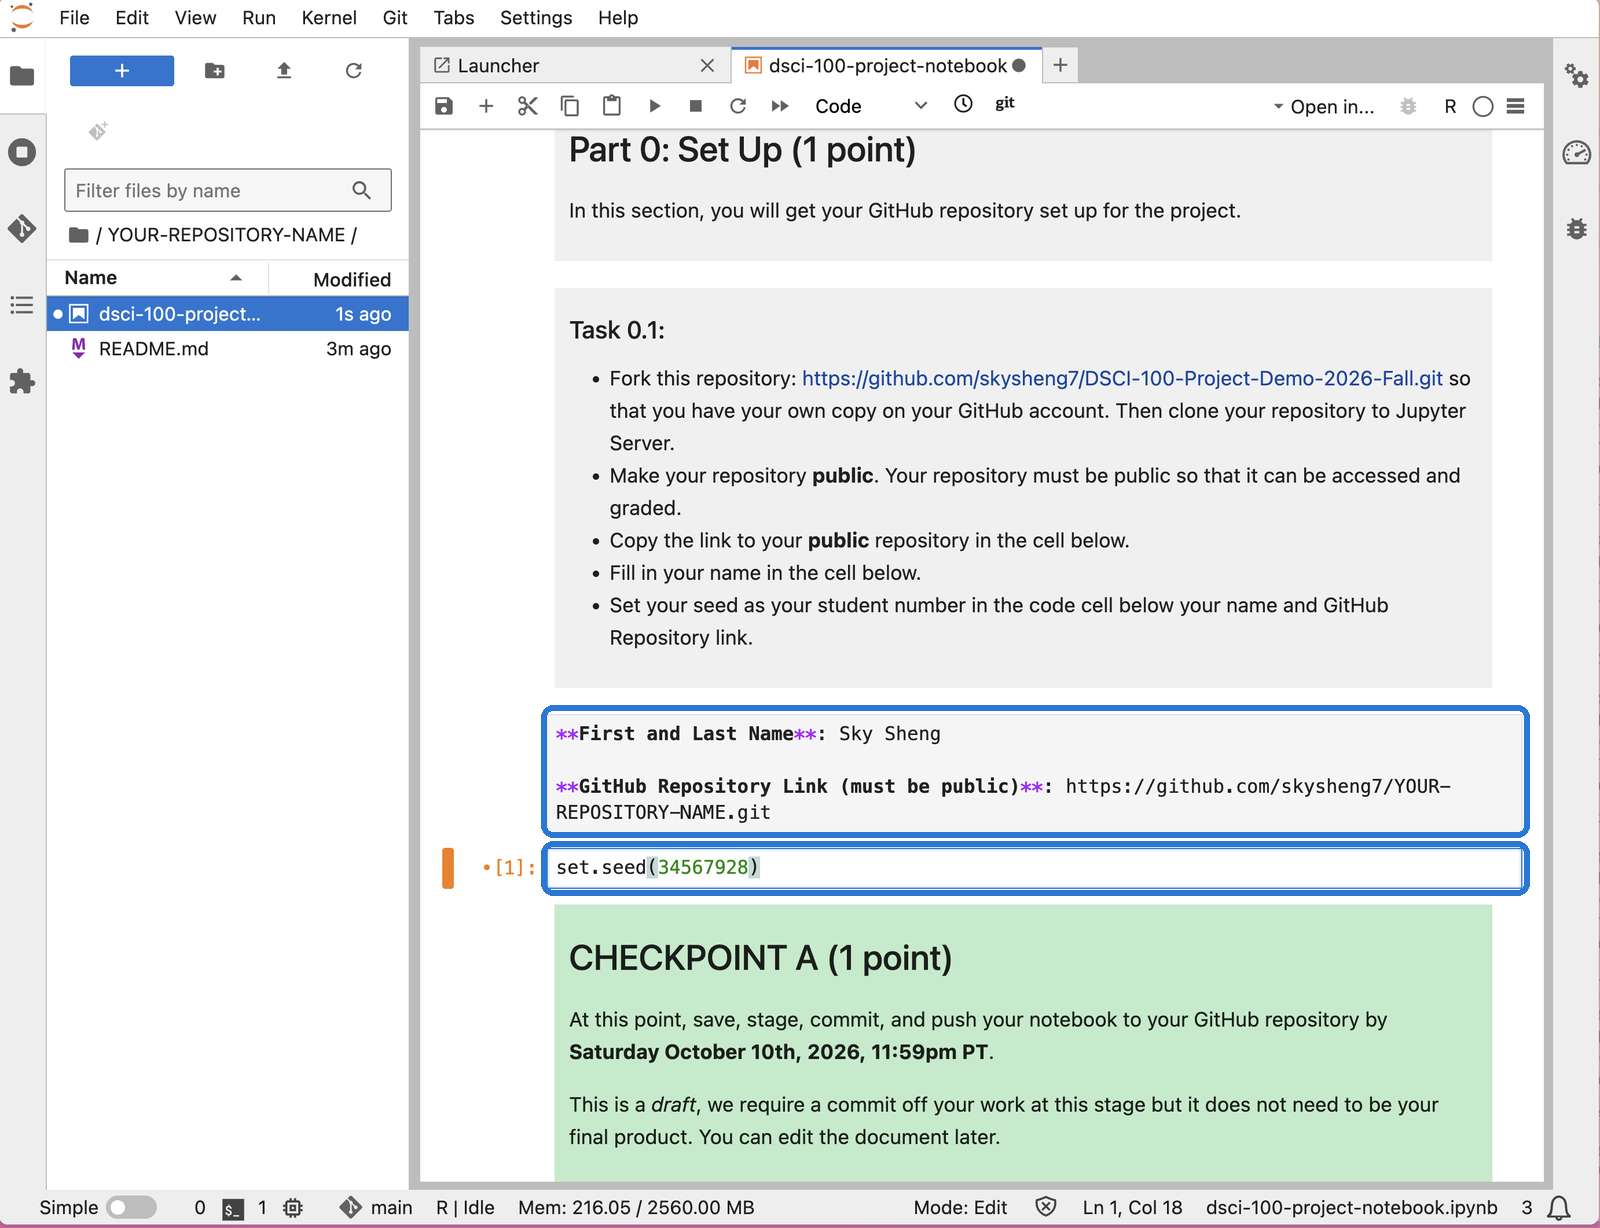This screenshot has width=1600, height=1228.
Task: Open the Running Terminals and Kernels panel
Action: [22, 152]
